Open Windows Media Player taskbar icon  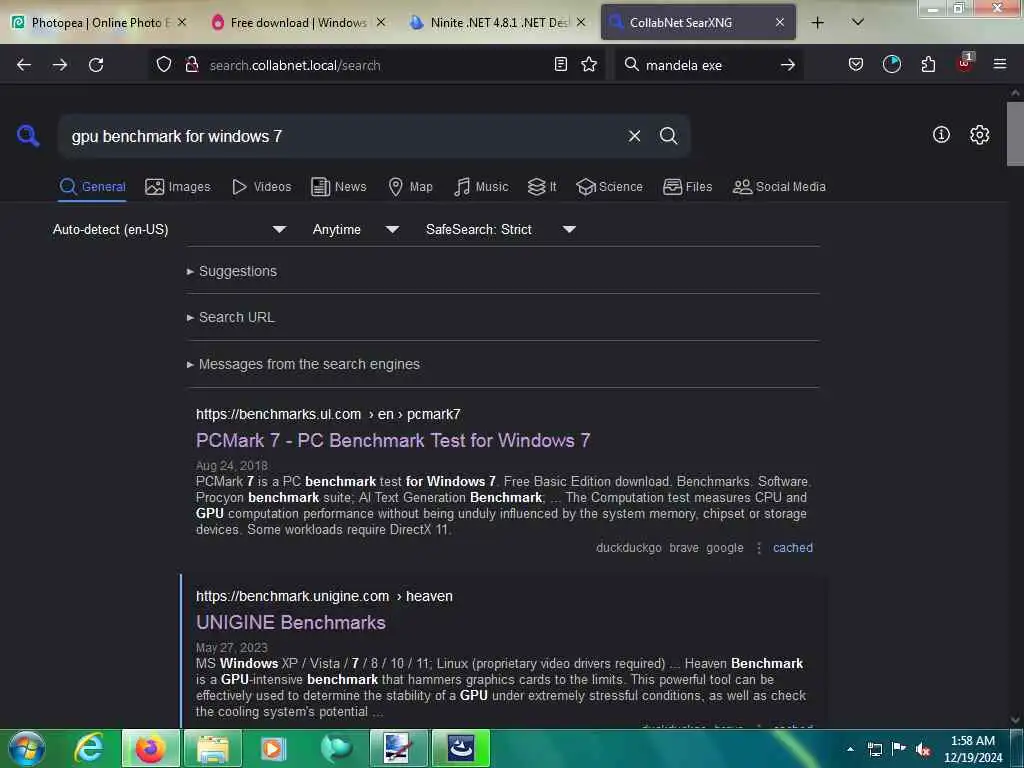pos(274,748)
